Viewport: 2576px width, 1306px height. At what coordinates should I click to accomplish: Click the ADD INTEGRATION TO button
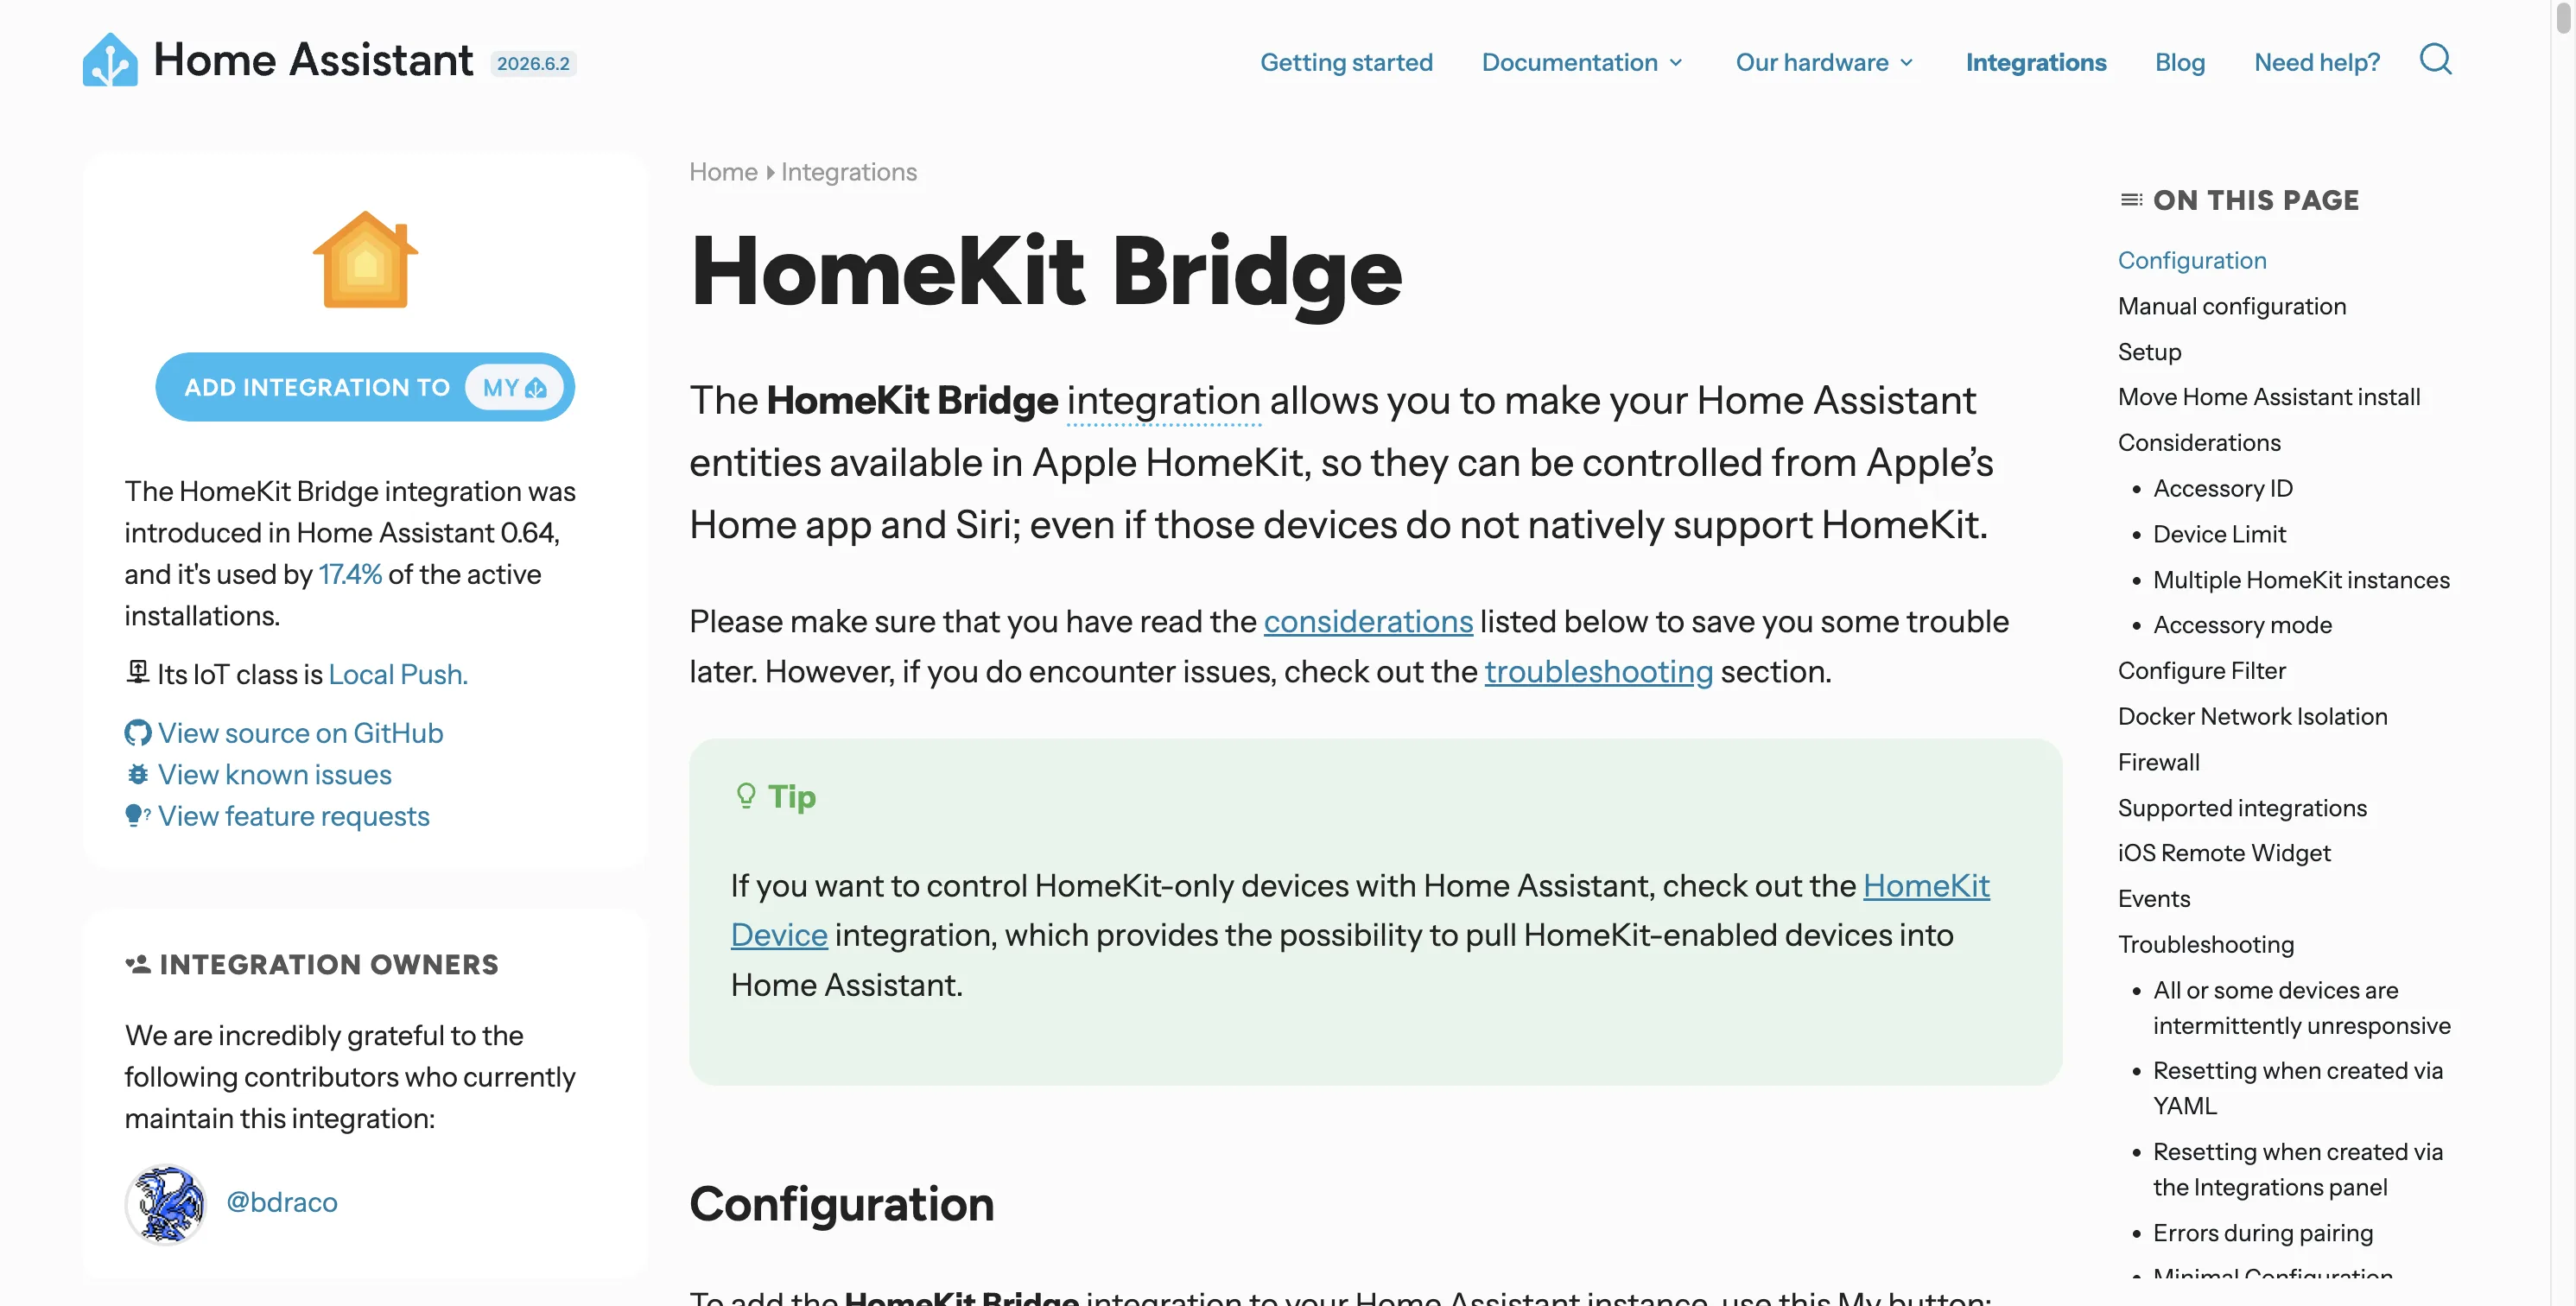click(x=365, y=387)
